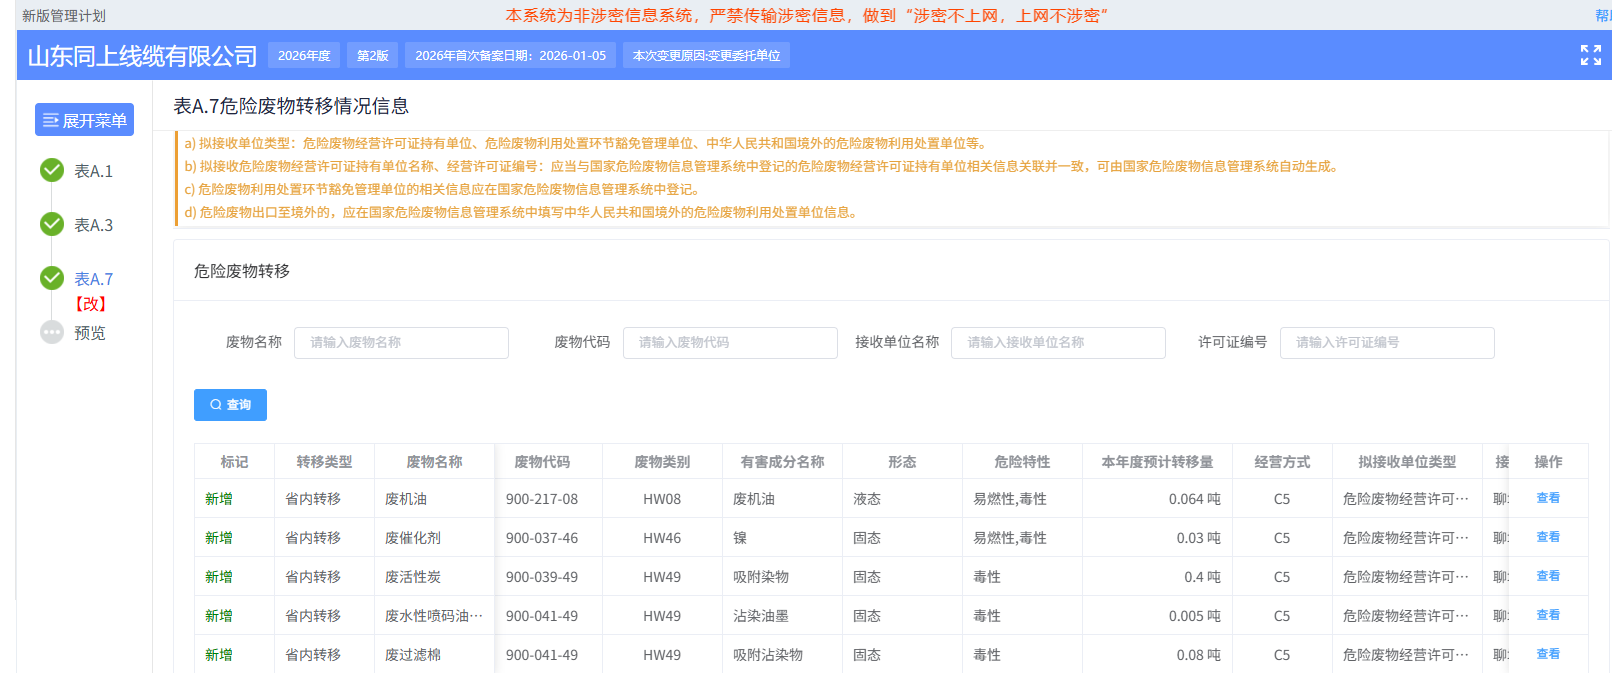The height and width of the screenshot is (673, 1612).
Task: Focus the 废物名称 input field
Action: [401, 342]
